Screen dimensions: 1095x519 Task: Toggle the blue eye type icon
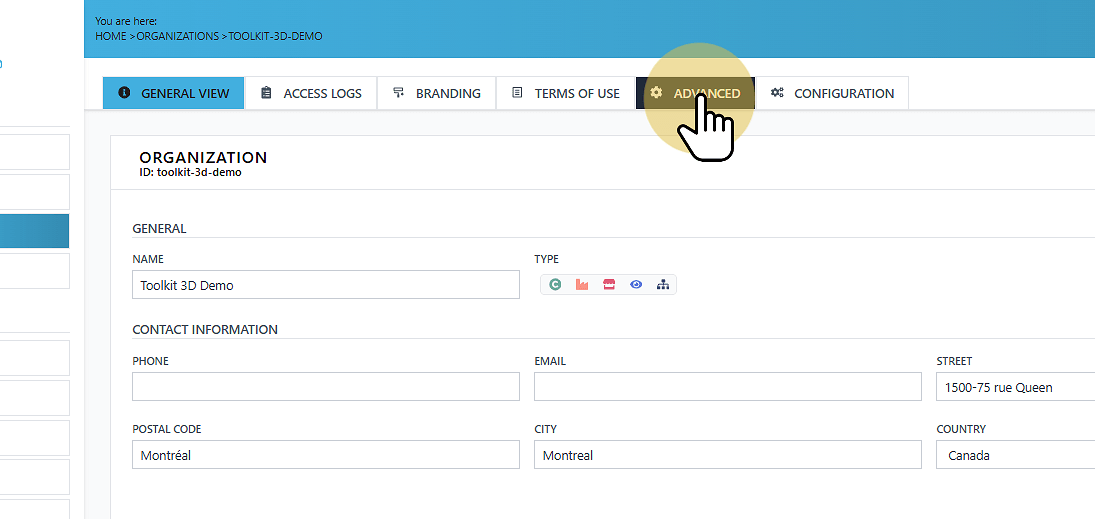click(635, 284)
